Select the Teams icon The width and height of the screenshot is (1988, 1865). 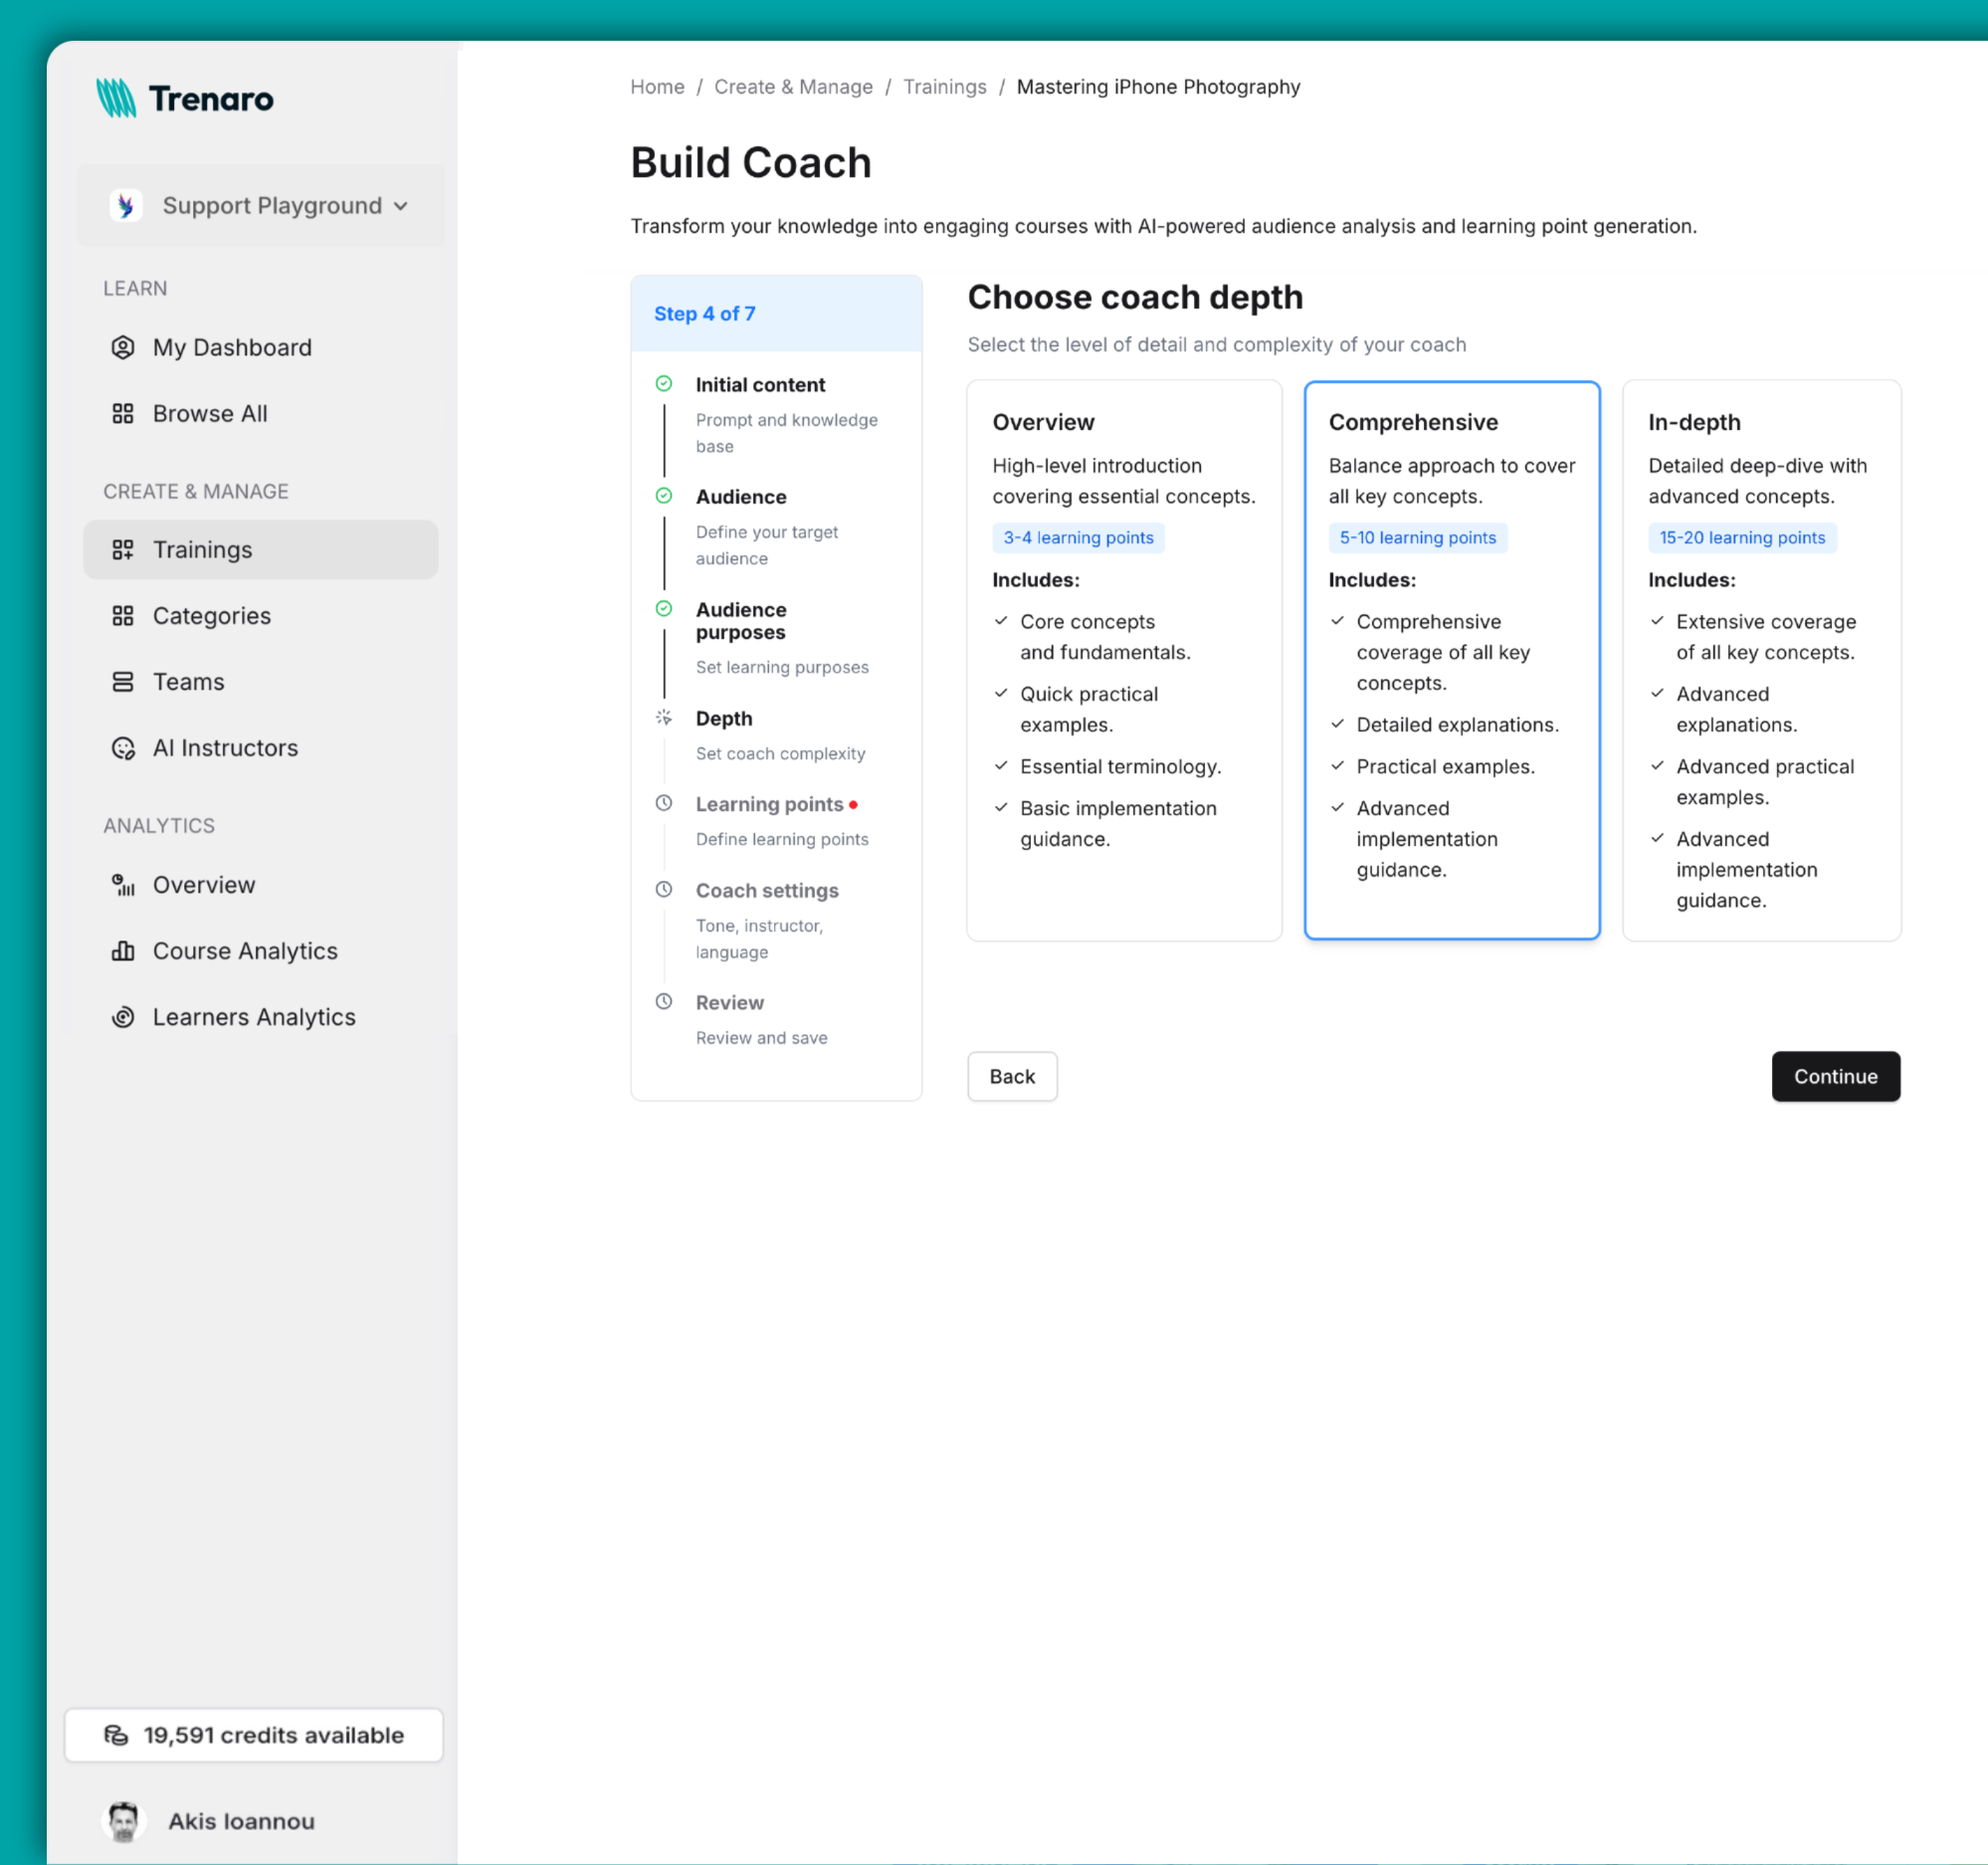(x=123, y=681)
